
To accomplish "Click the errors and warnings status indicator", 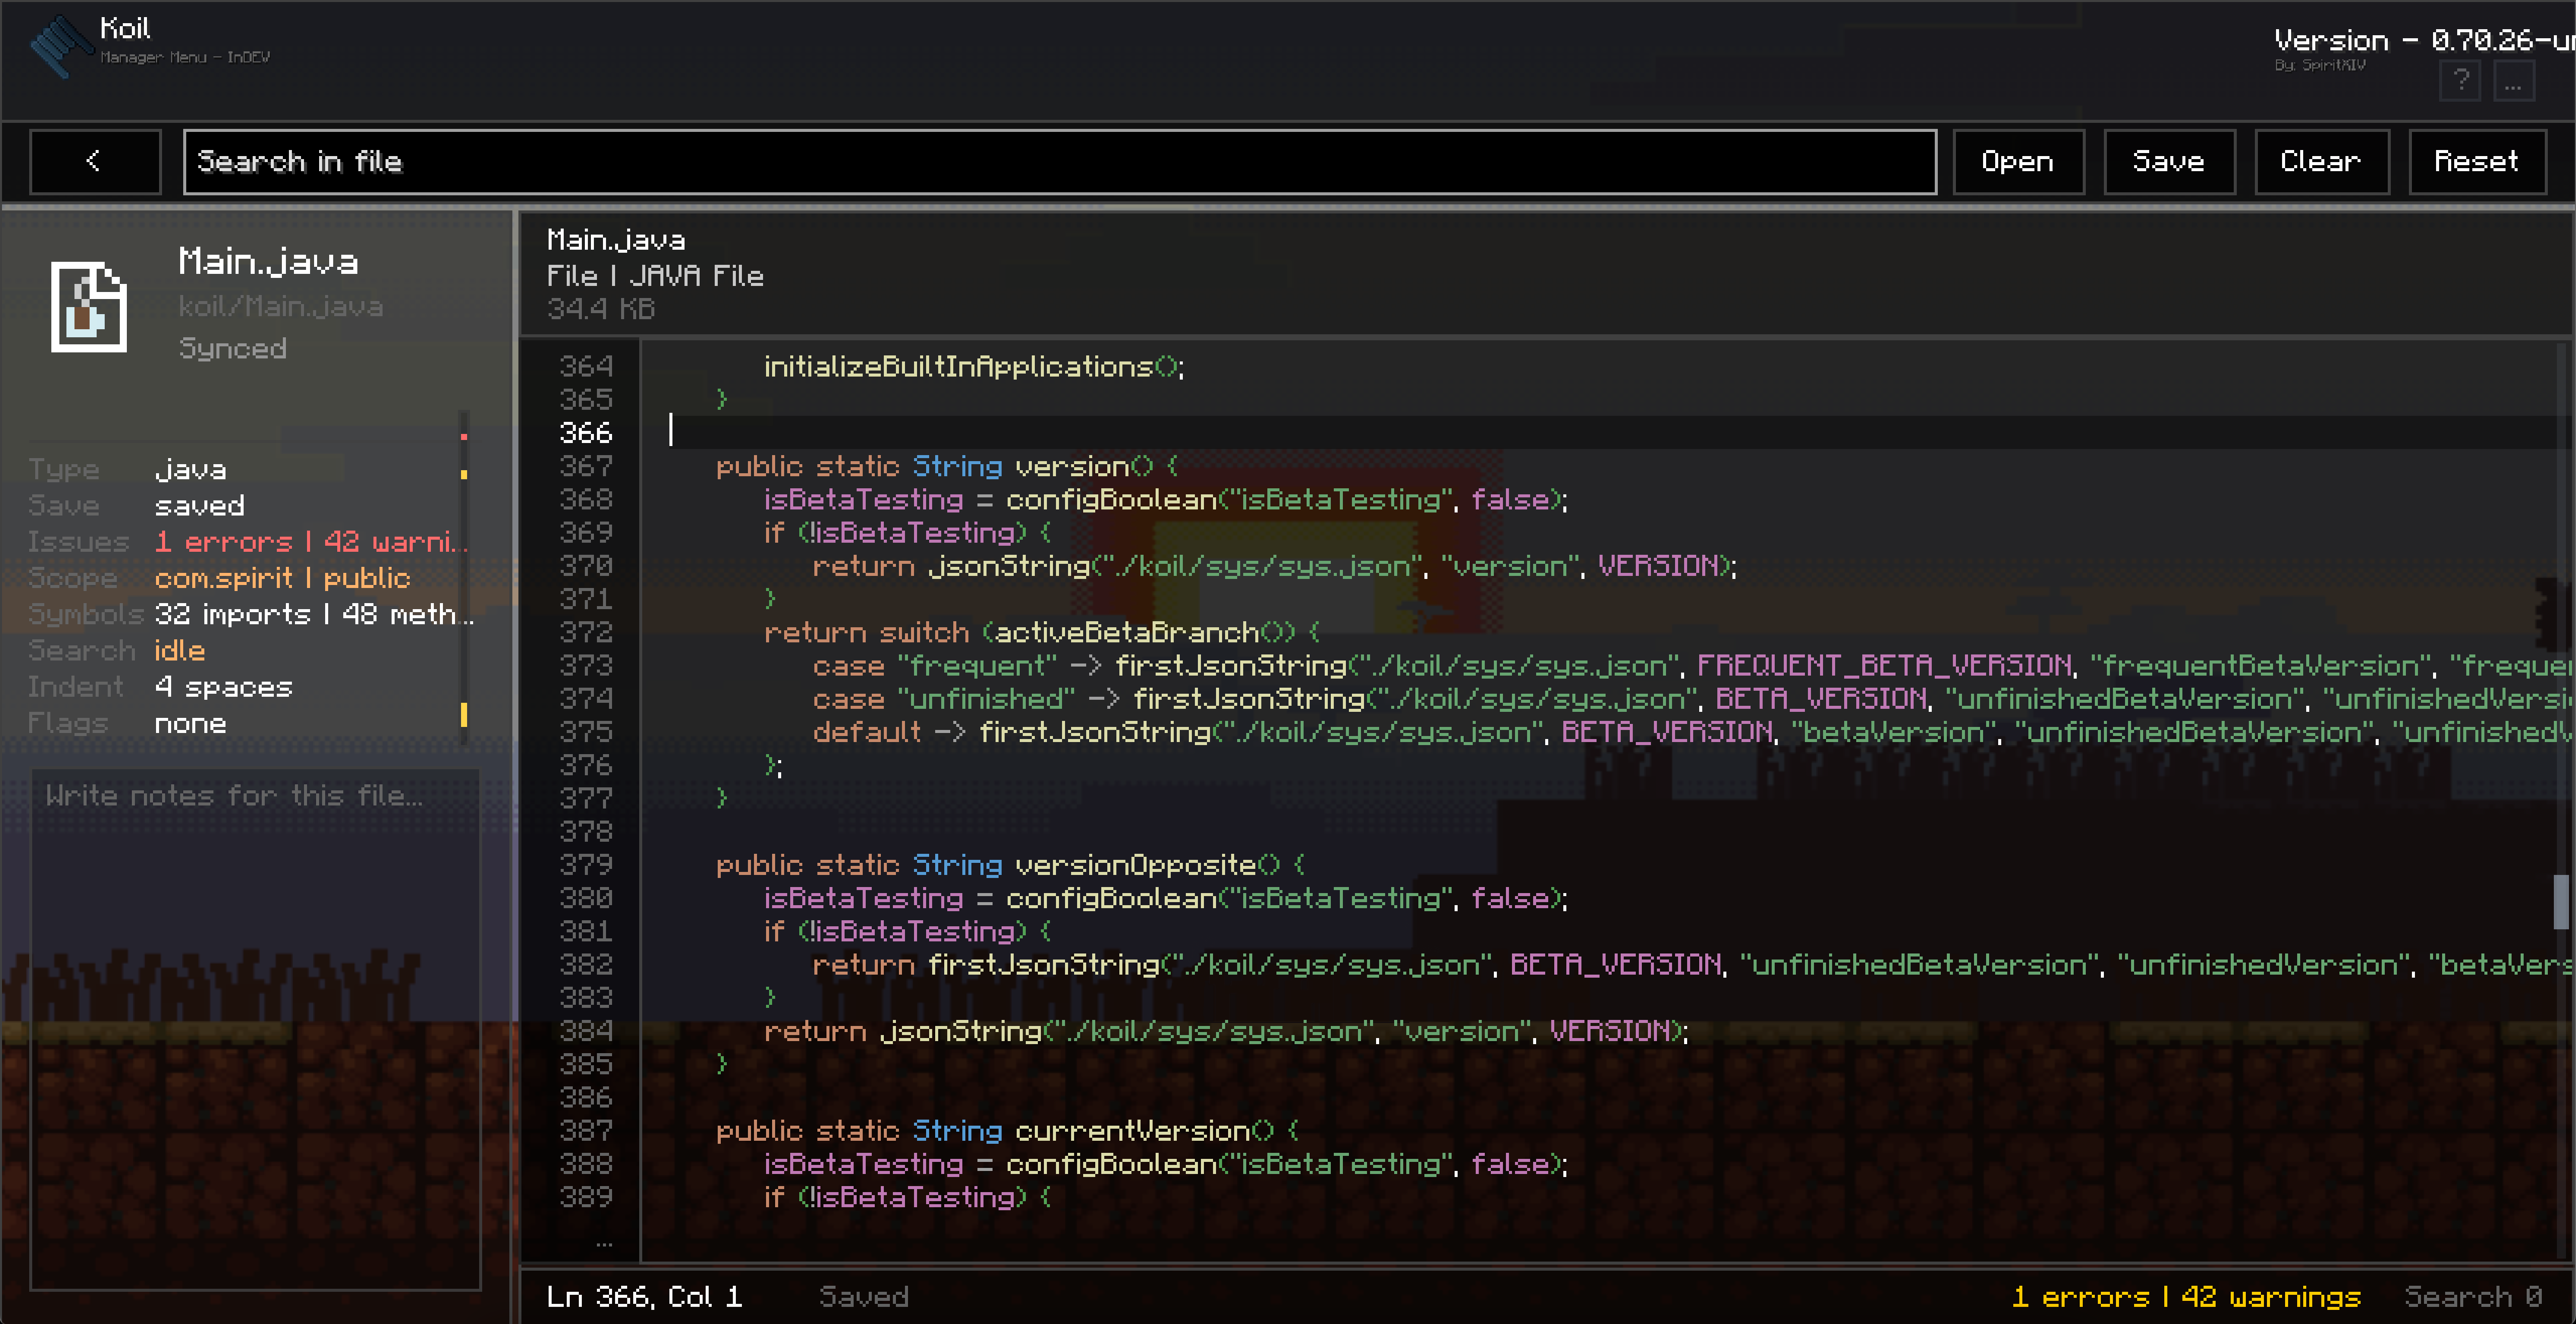I will click(2185, 1297).
